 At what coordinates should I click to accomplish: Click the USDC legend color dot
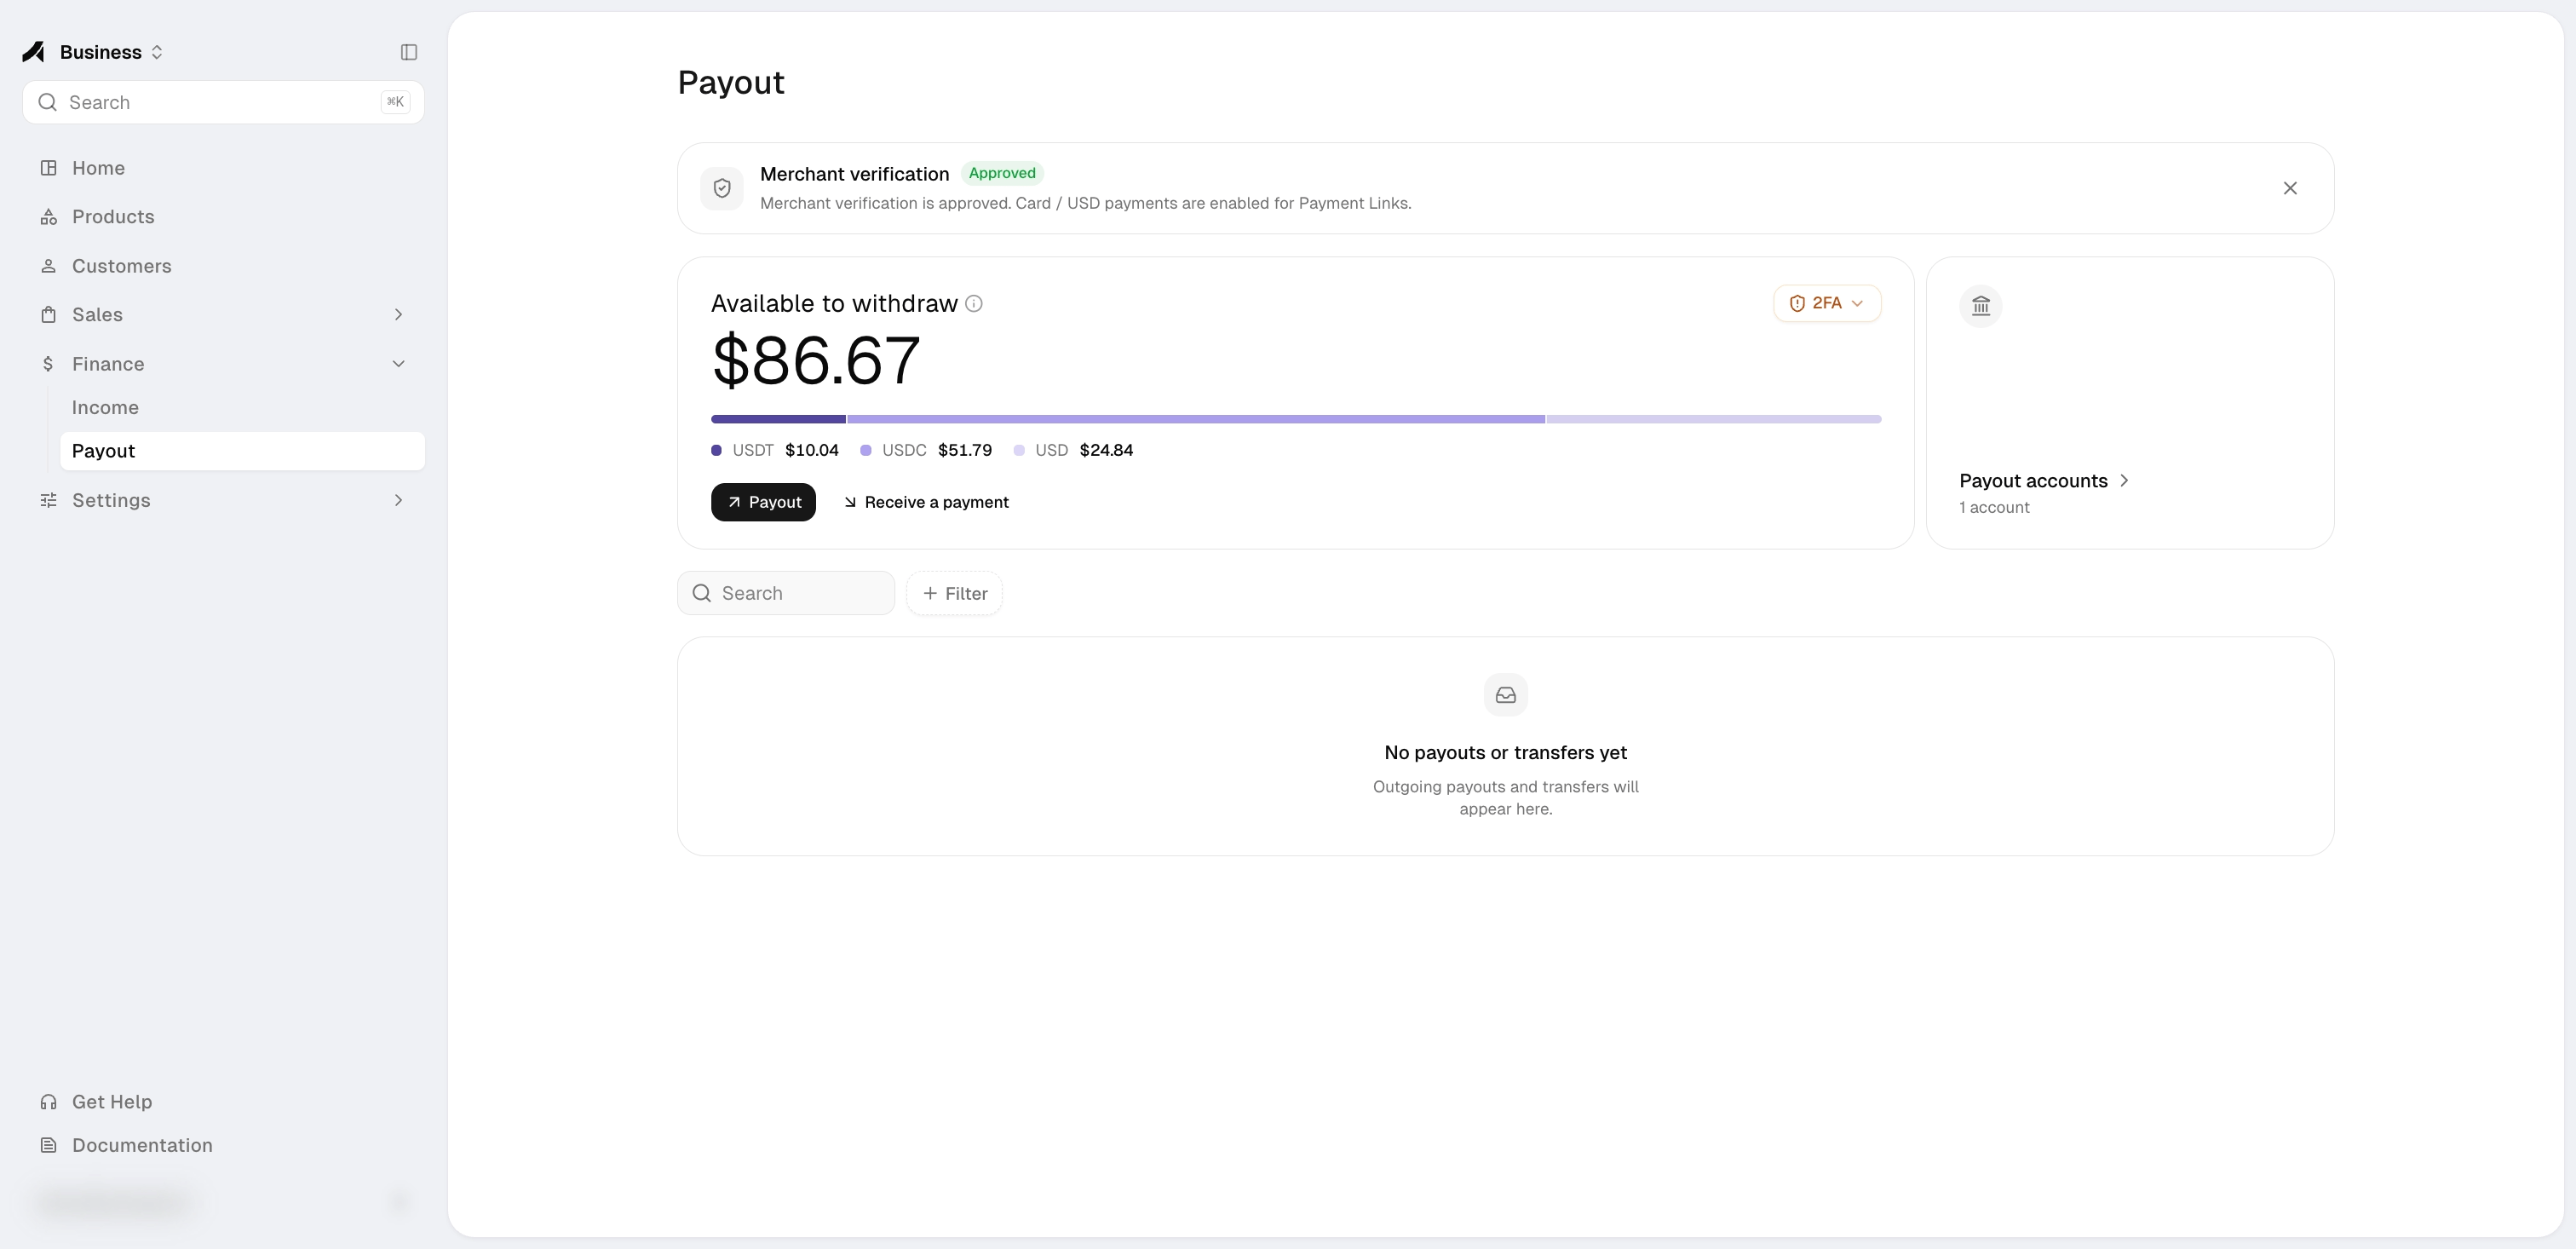866,450
